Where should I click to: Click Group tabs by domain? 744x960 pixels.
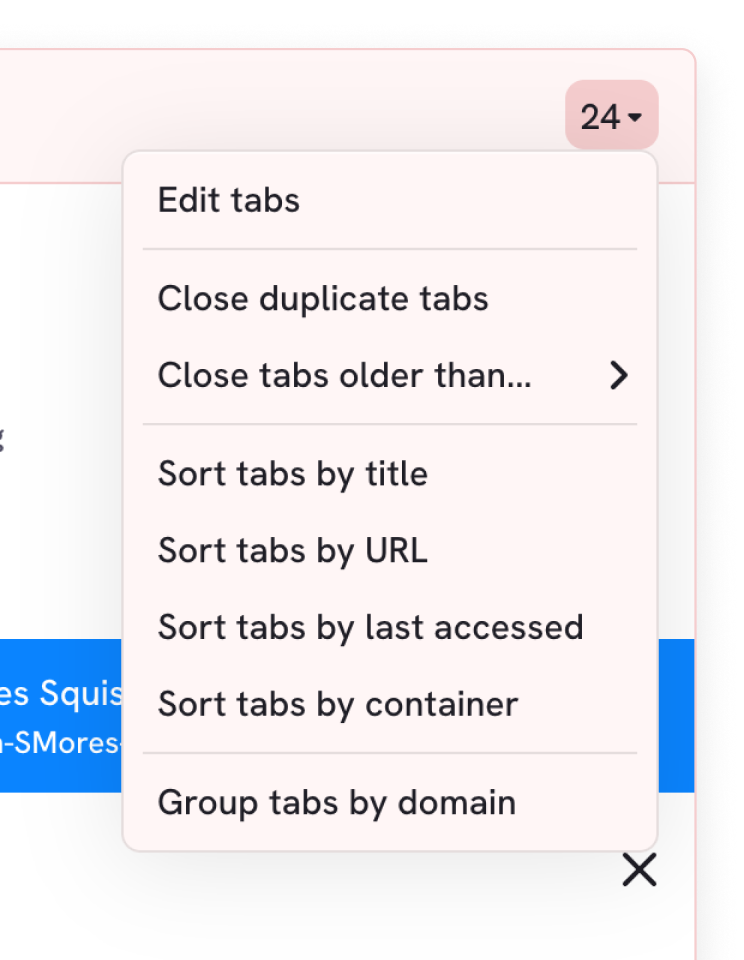click(x=337, y=802)
